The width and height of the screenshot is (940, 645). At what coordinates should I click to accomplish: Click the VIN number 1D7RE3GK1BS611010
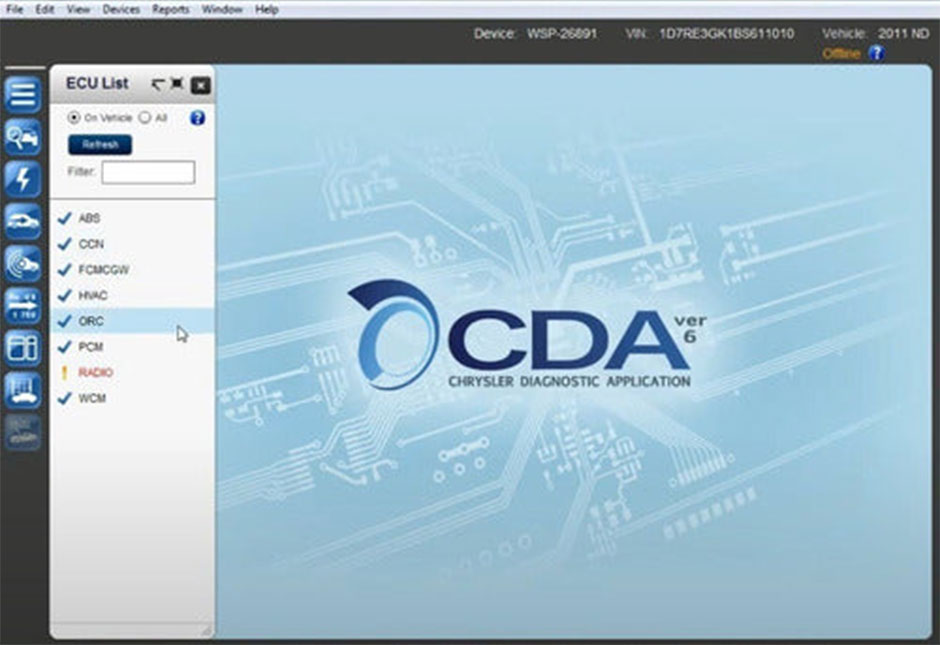click(727, 34)
